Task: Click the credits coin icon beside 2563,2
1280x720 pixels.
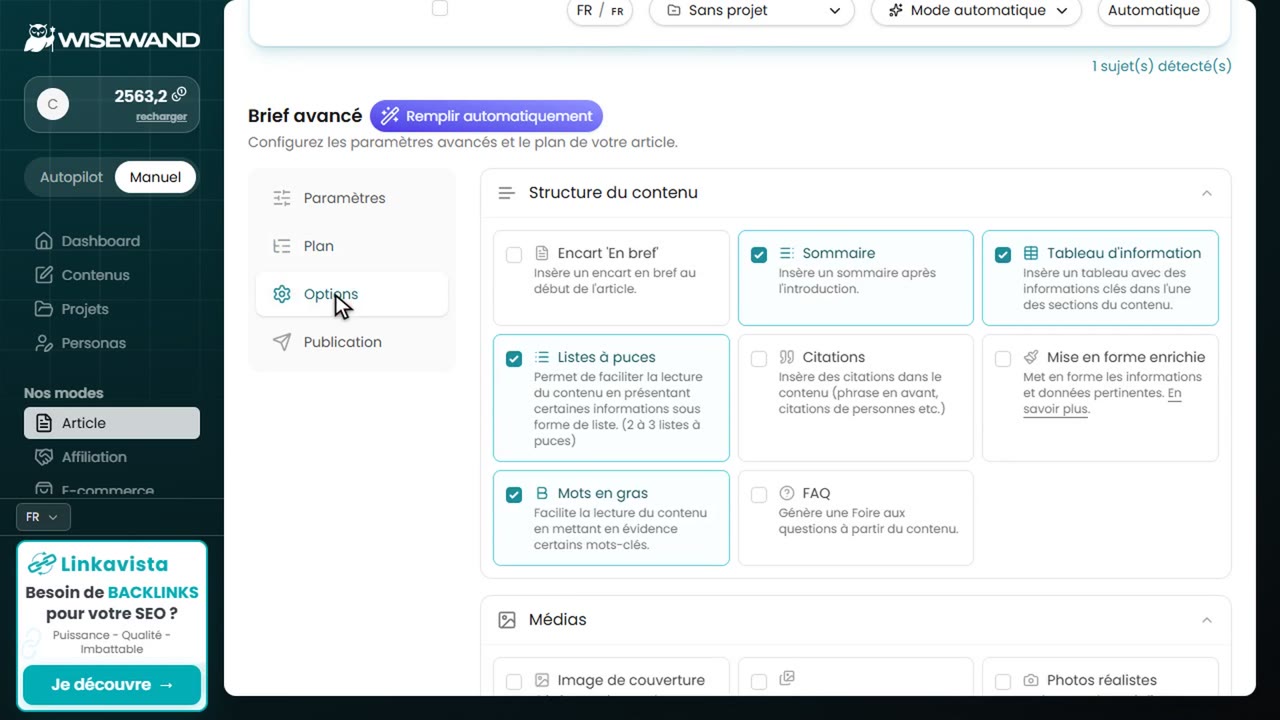Action: pyautogui.click(x=179, y=95)
